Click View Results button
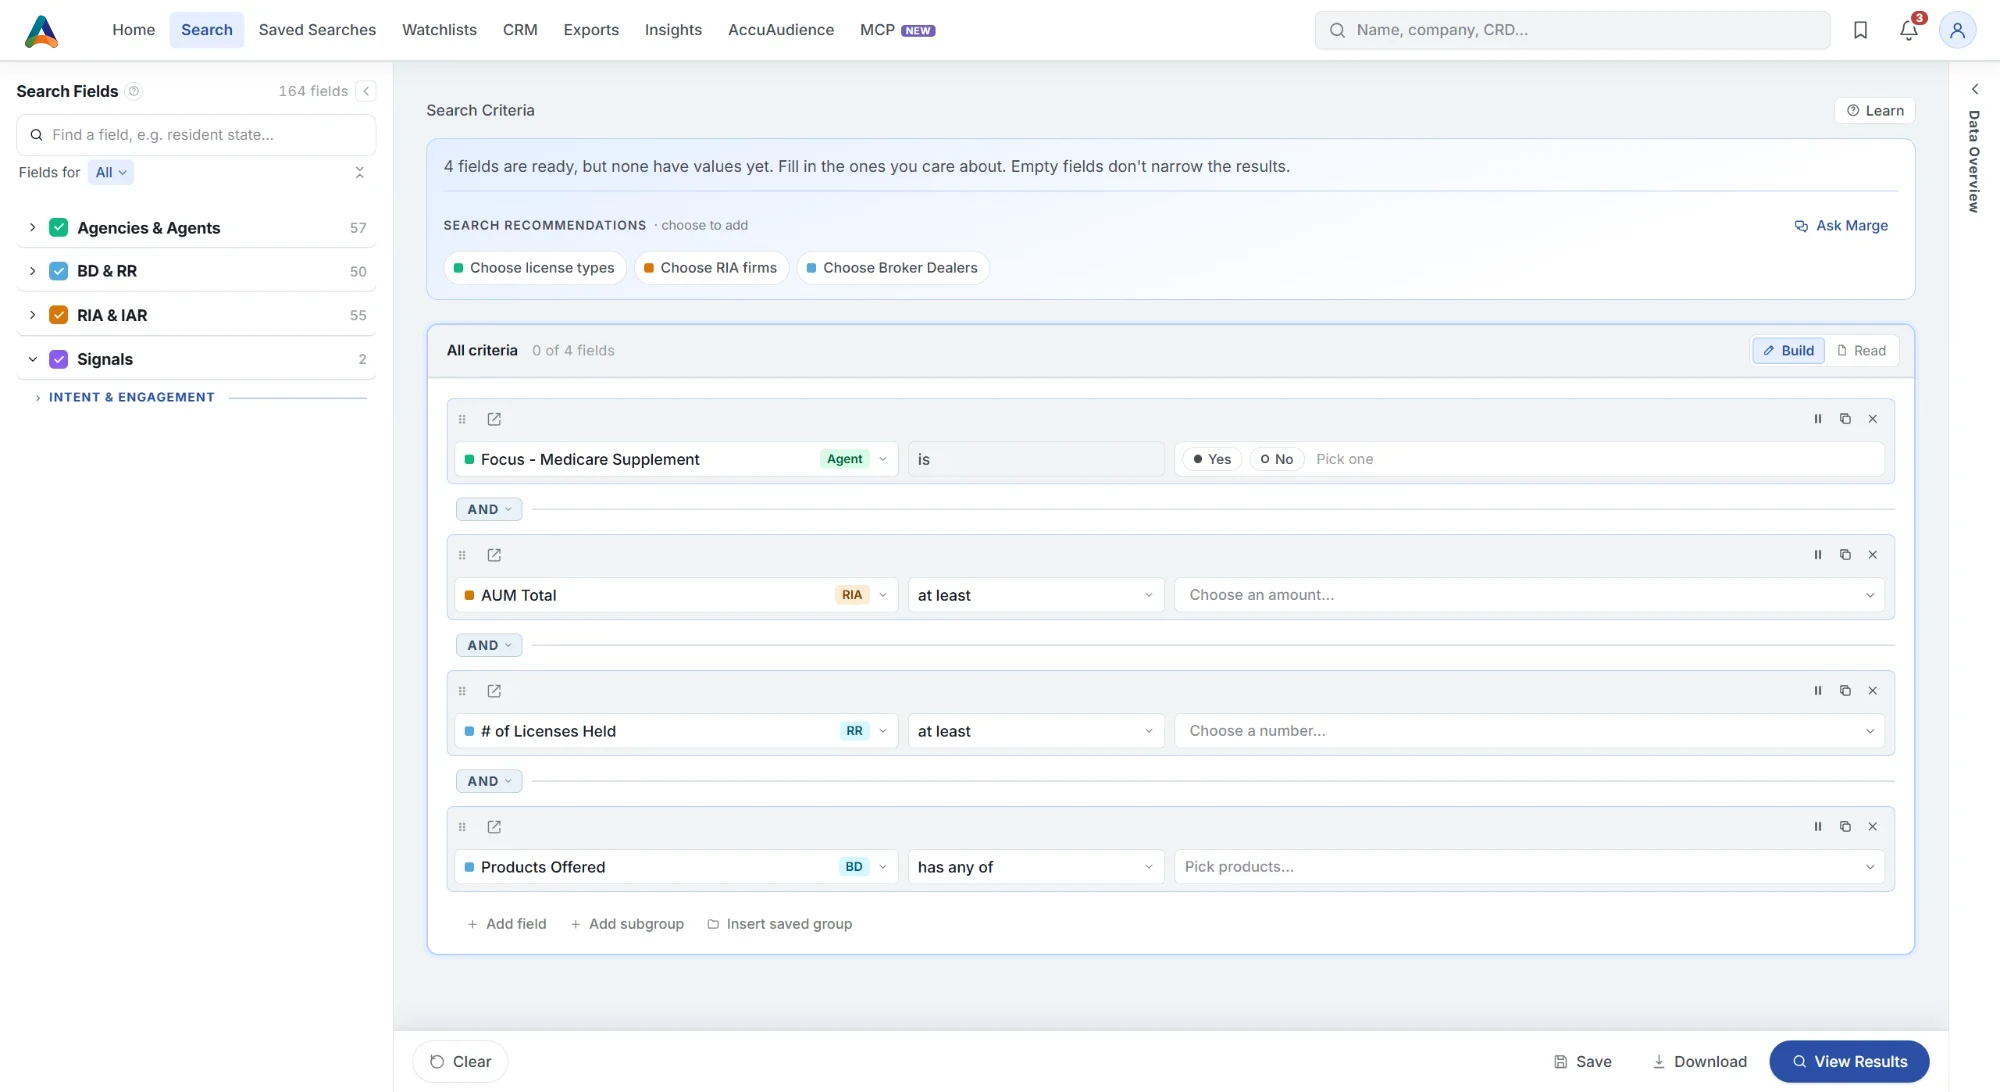 [1849, 1061]
